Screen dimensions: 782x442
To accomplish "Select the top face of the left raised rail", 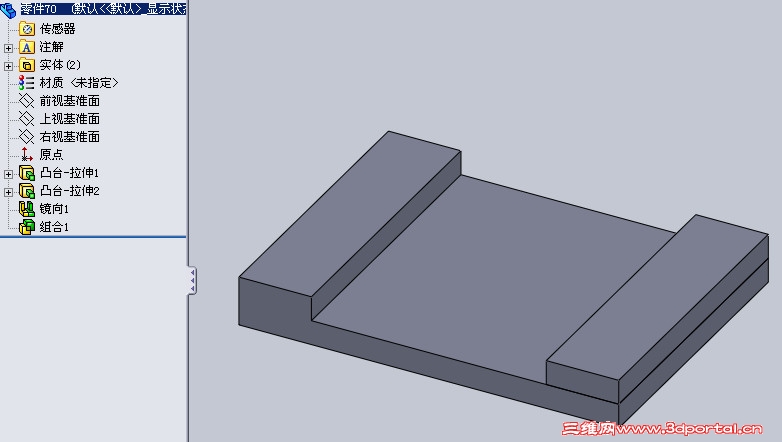I will click(x=349, y=215).
